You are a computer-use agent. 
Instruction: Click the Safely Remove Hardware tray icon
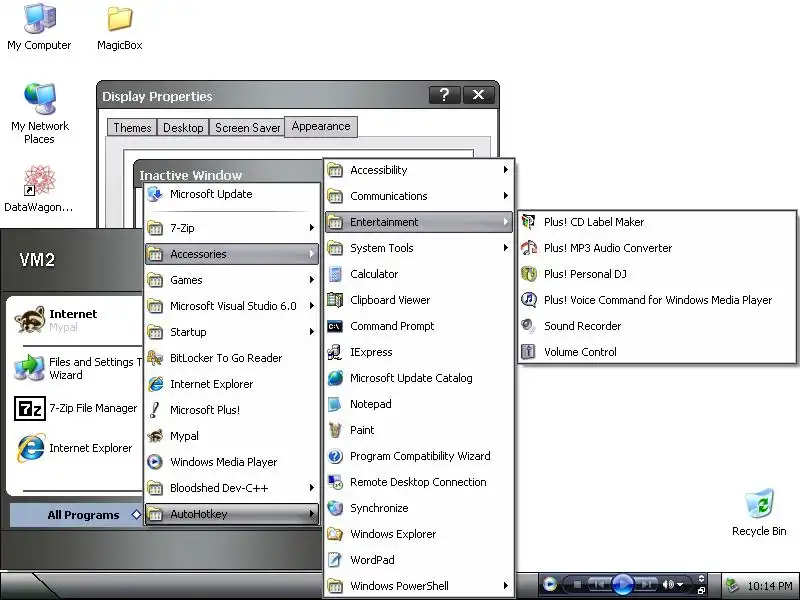coord(732,586)
